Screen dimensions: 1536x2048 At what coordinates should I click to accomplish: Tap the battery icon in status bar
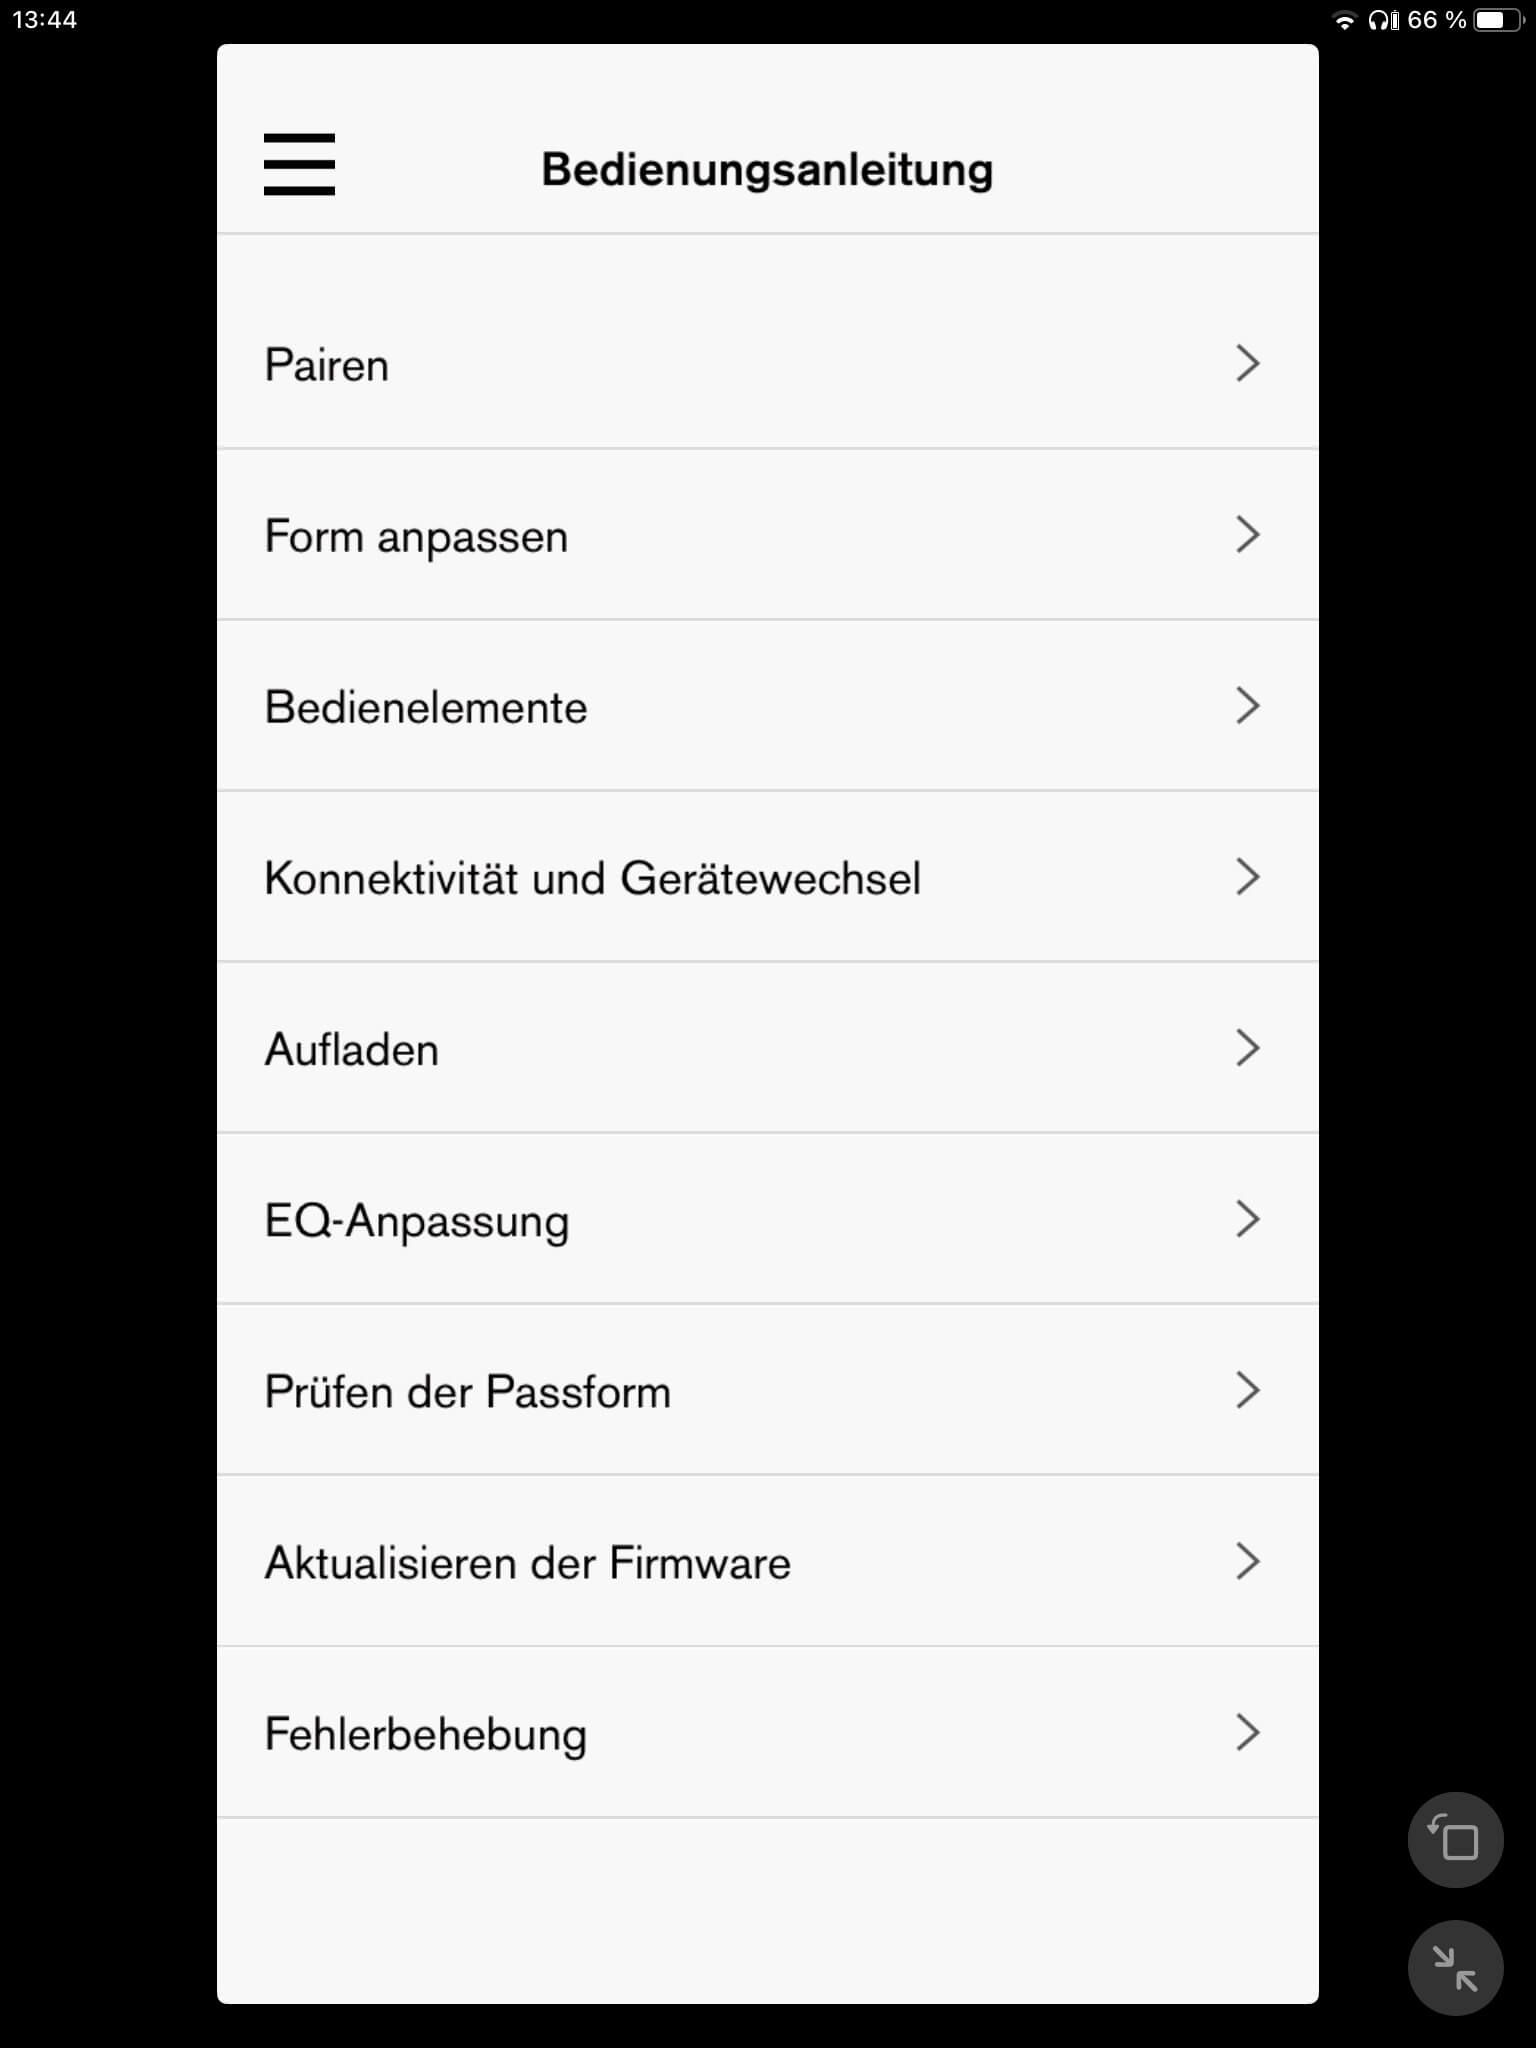pyautogui.click(x=1496, y=20)
